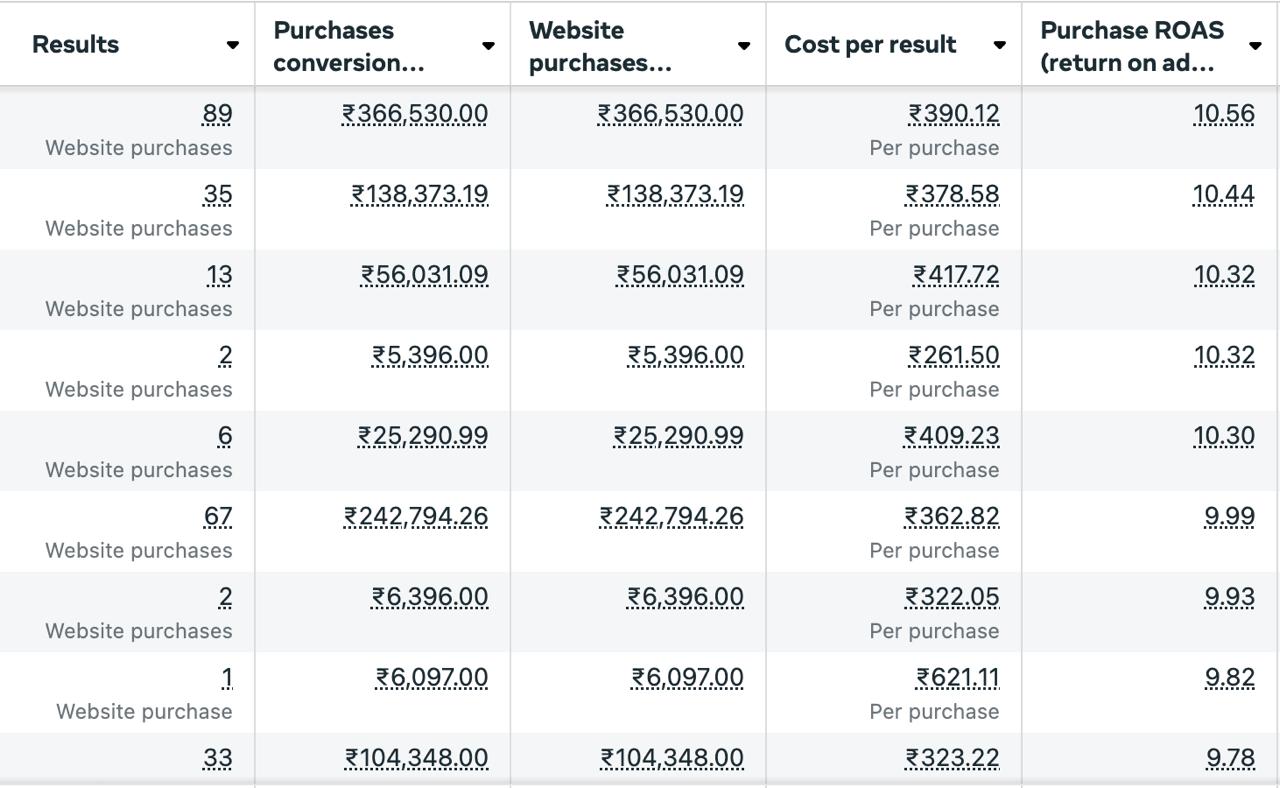1280x788 pixels.
Task: Click the ₹366,530.00 purchases conversion value
Action: pos(415,114)
